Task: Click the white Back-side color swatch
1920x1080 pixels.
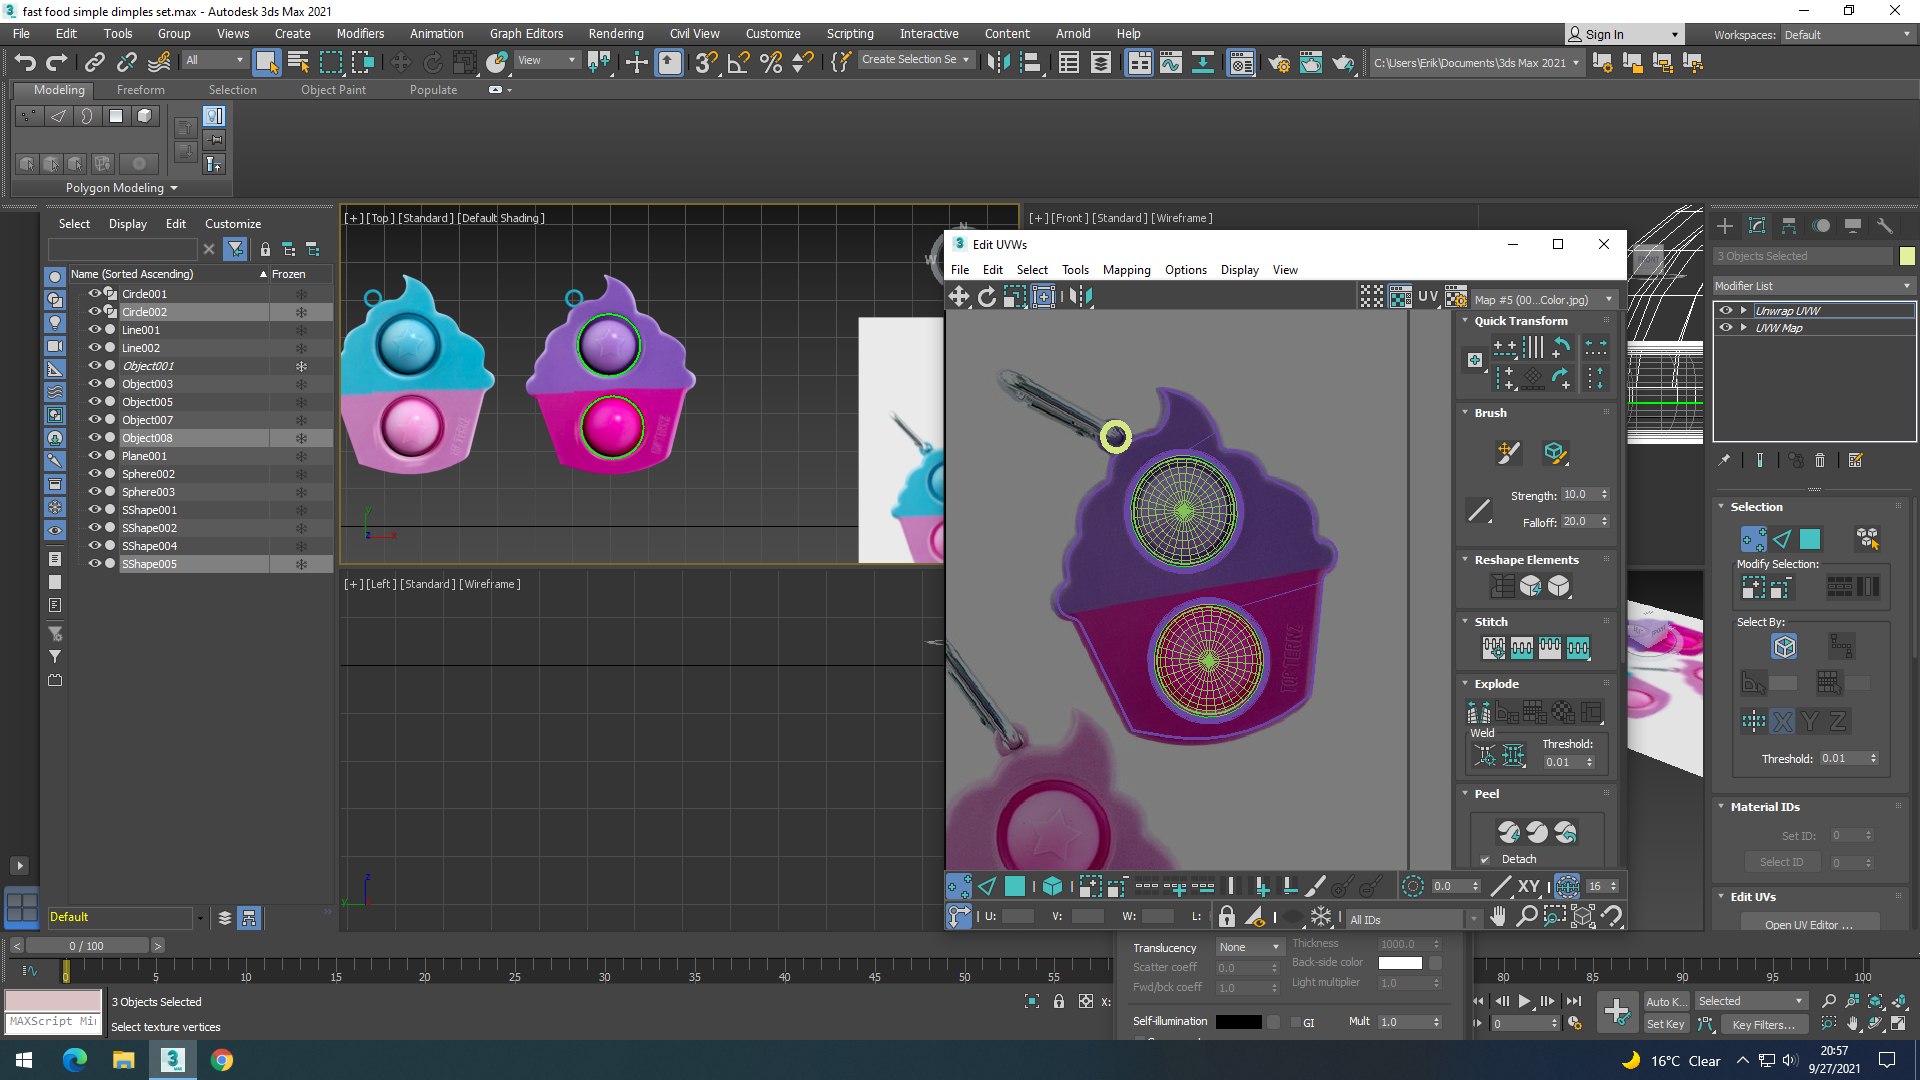Action: click(1400, 963)
